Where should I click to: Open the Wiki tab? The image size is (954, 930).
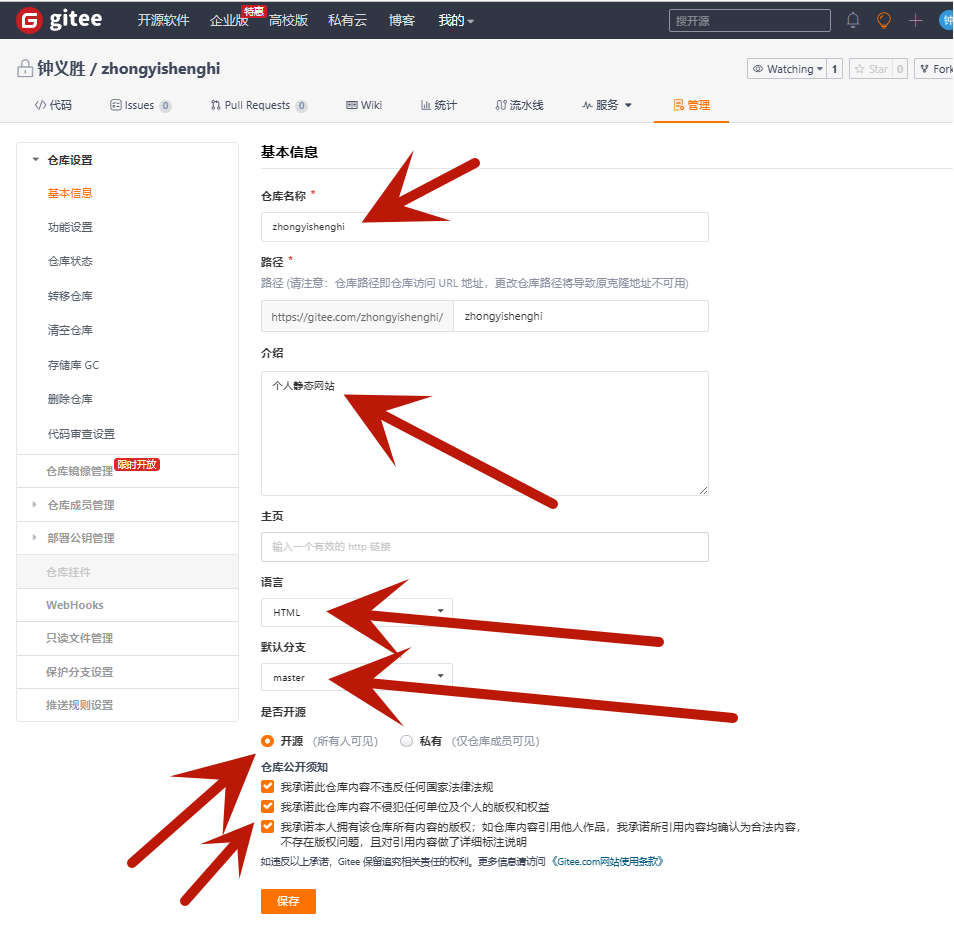[364, 105]
